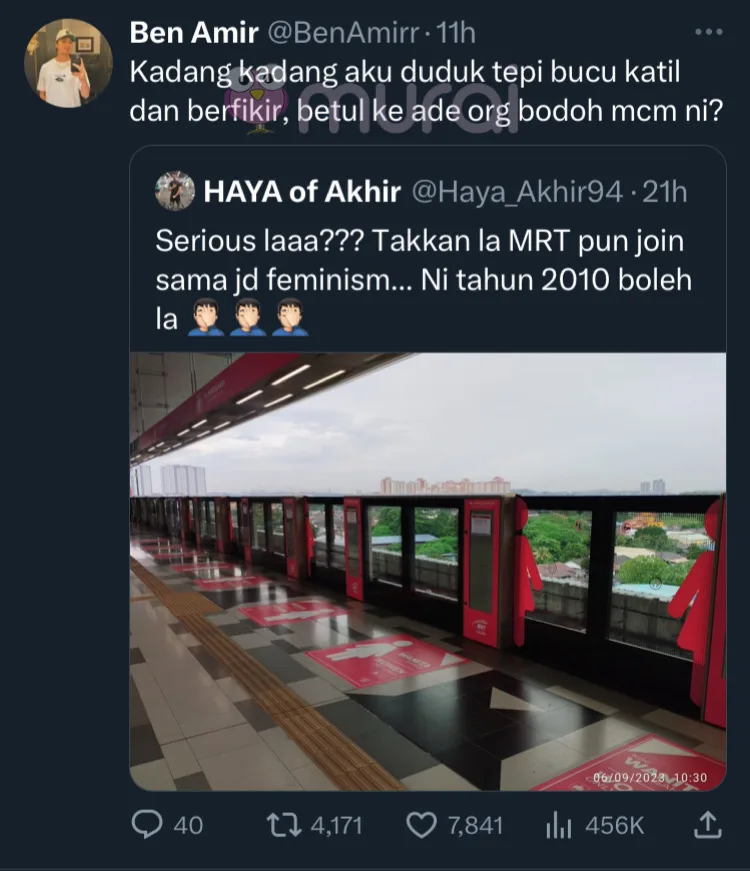
Task: Click the main tweet text by Ben Amir
Action: coord(426,92)
